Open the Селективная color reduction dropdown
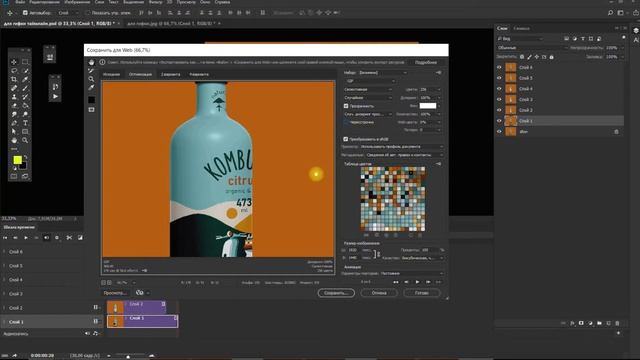Screen dimensions: 640x360 click(x=369, y=89)
